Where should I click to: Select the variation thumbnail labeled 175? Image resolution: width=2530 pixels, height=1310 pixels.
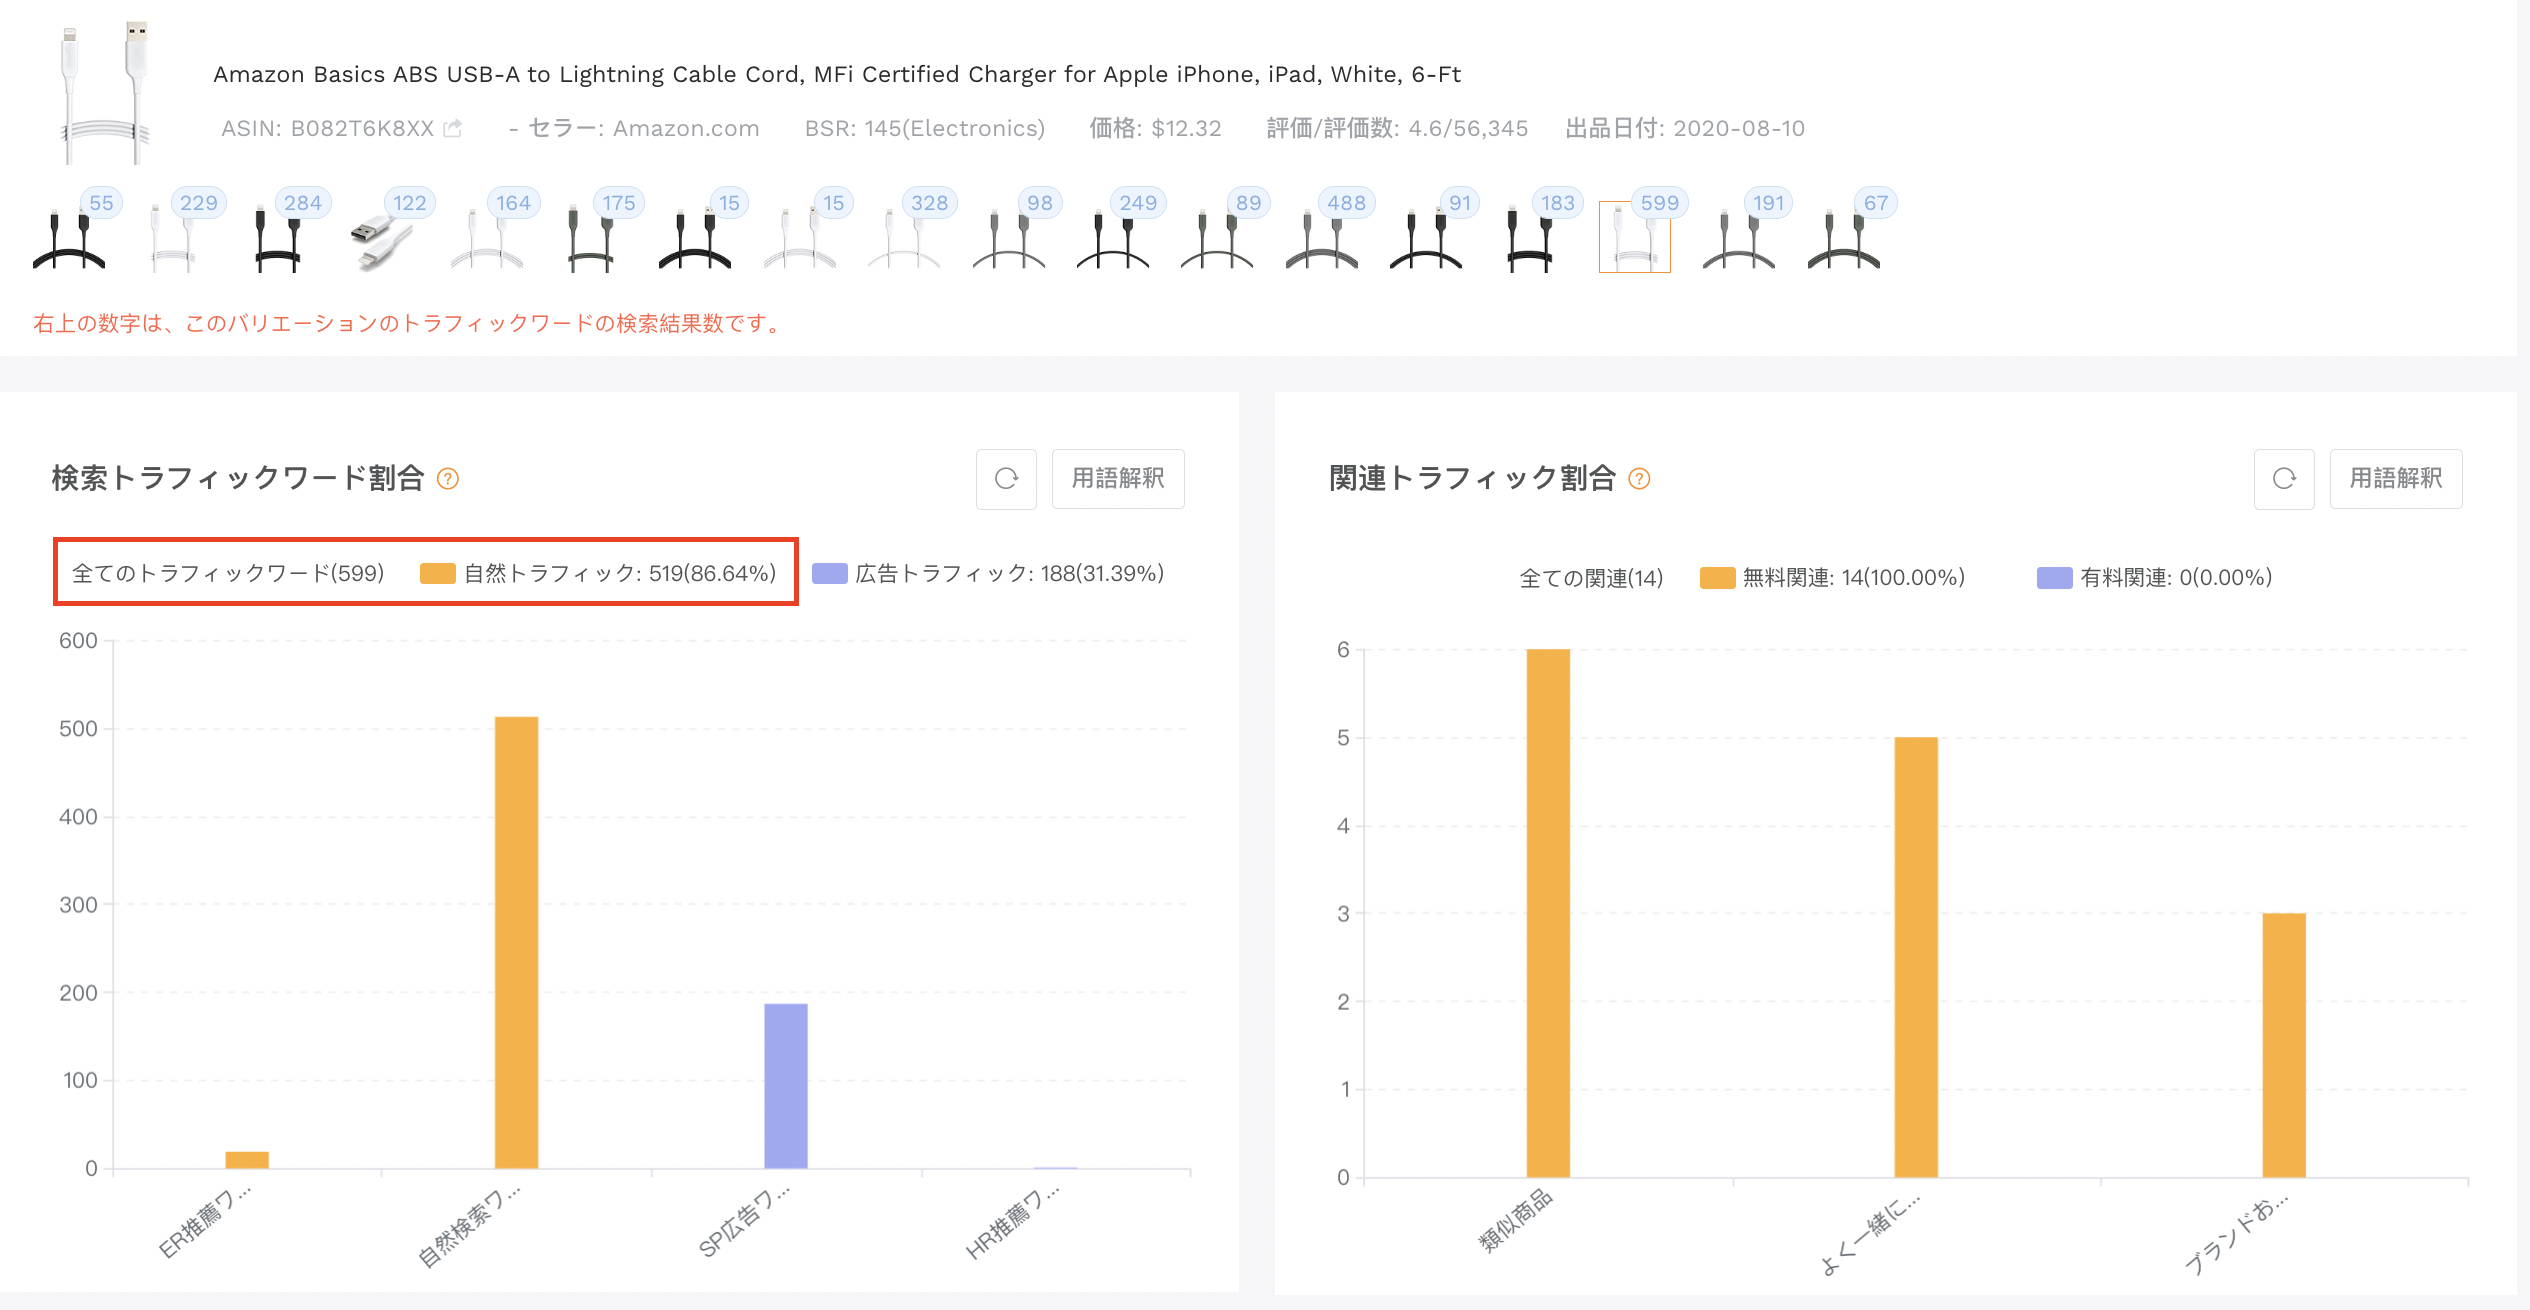click(591, 237)
